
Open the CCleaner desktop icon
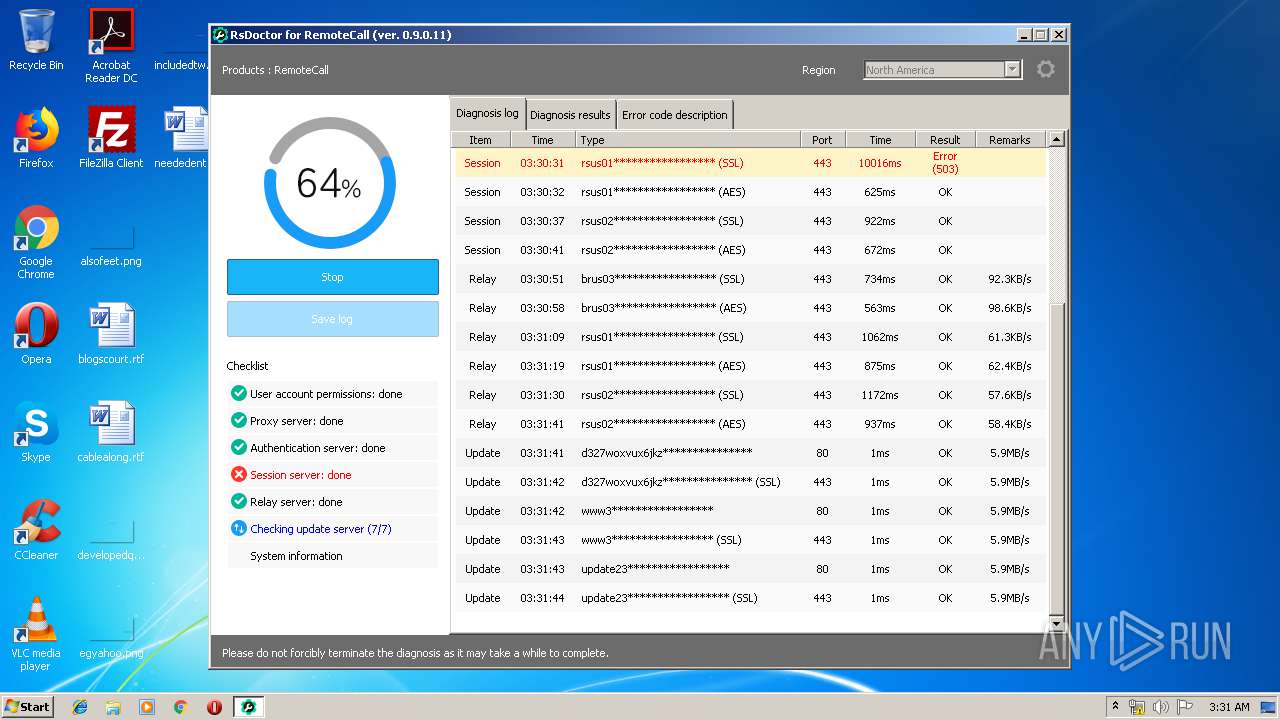pyautogui.click(x=36, y=530)
